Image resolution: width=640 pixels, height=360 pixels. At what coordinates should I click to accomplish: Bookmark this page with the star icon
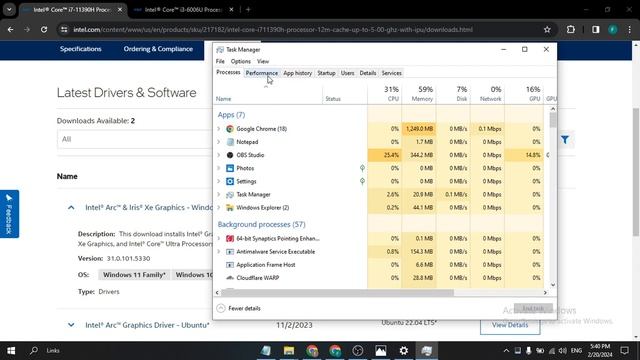pyautogui.click(x=547, y=29)
